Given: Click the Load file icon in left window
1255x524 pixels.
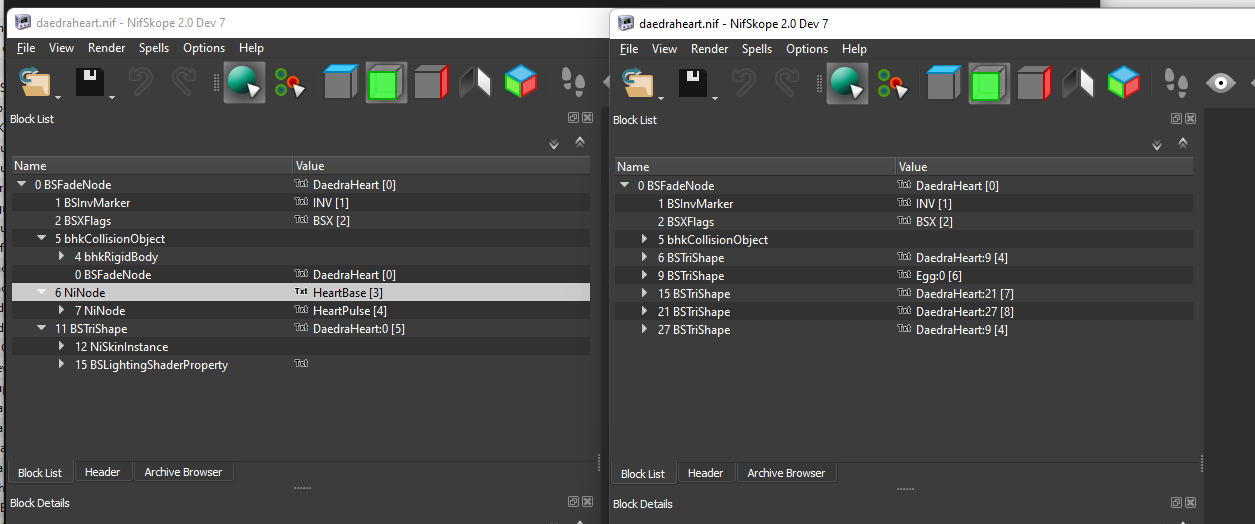Looking at the screenshot, I should point(36,82).
